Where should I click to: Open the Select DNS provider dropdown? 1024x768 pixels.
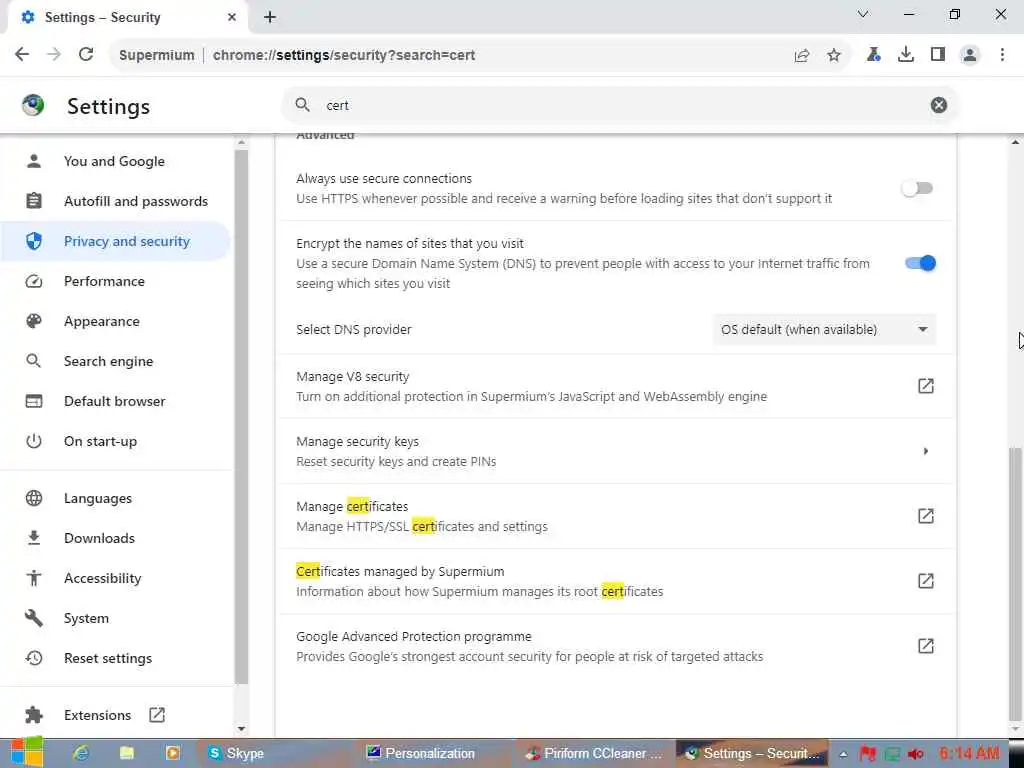point(824,330)
